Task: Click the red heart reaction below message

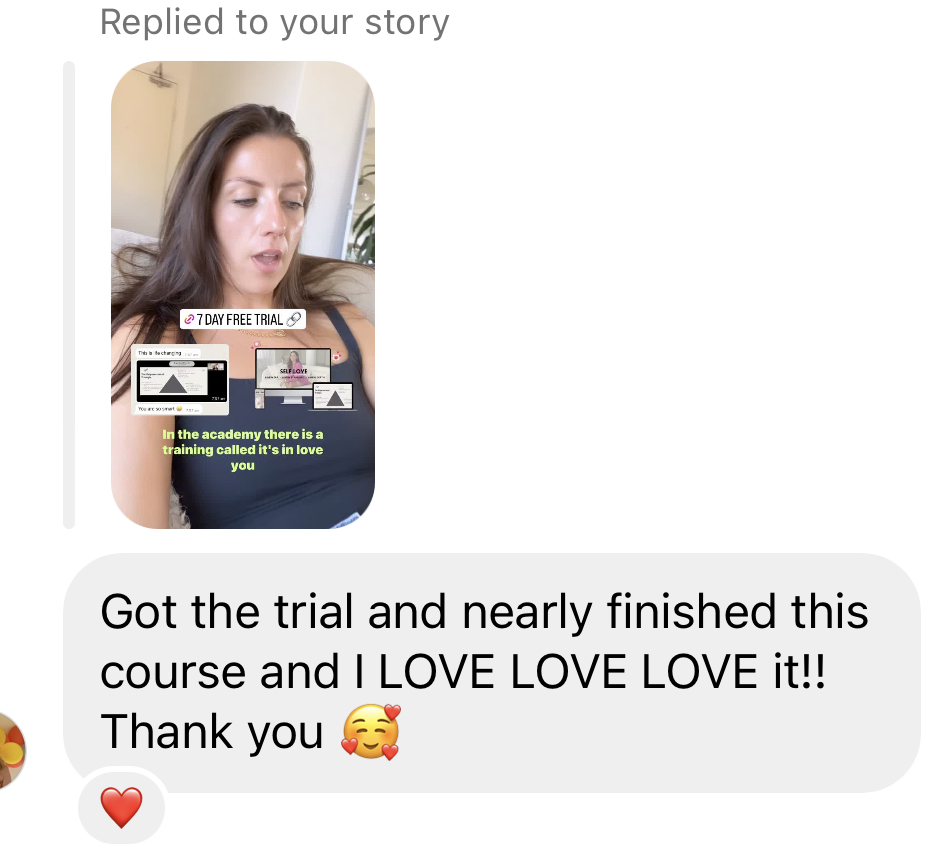Action: click(121, 807)
